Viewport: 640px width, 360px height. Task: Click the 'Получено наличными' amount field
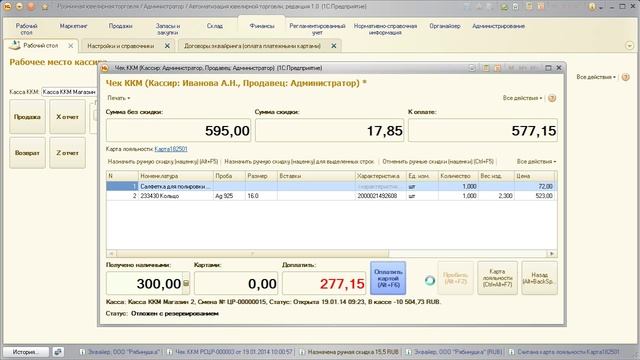[x=144, y=283]
